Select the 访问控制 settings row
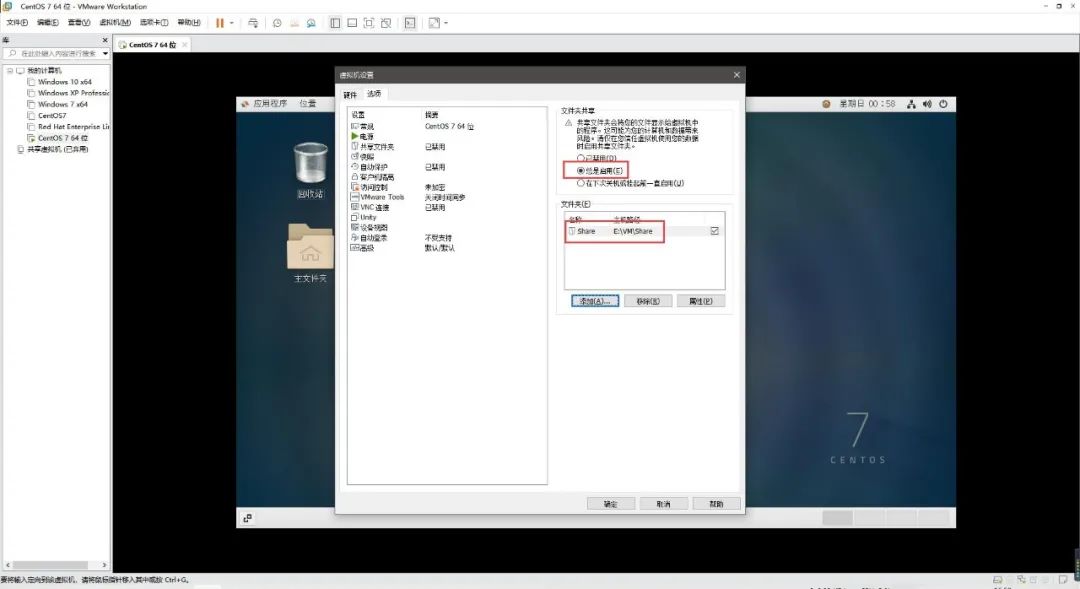Image resolution: width=1080 pixels, height=589 pixels. coord(446,187)
